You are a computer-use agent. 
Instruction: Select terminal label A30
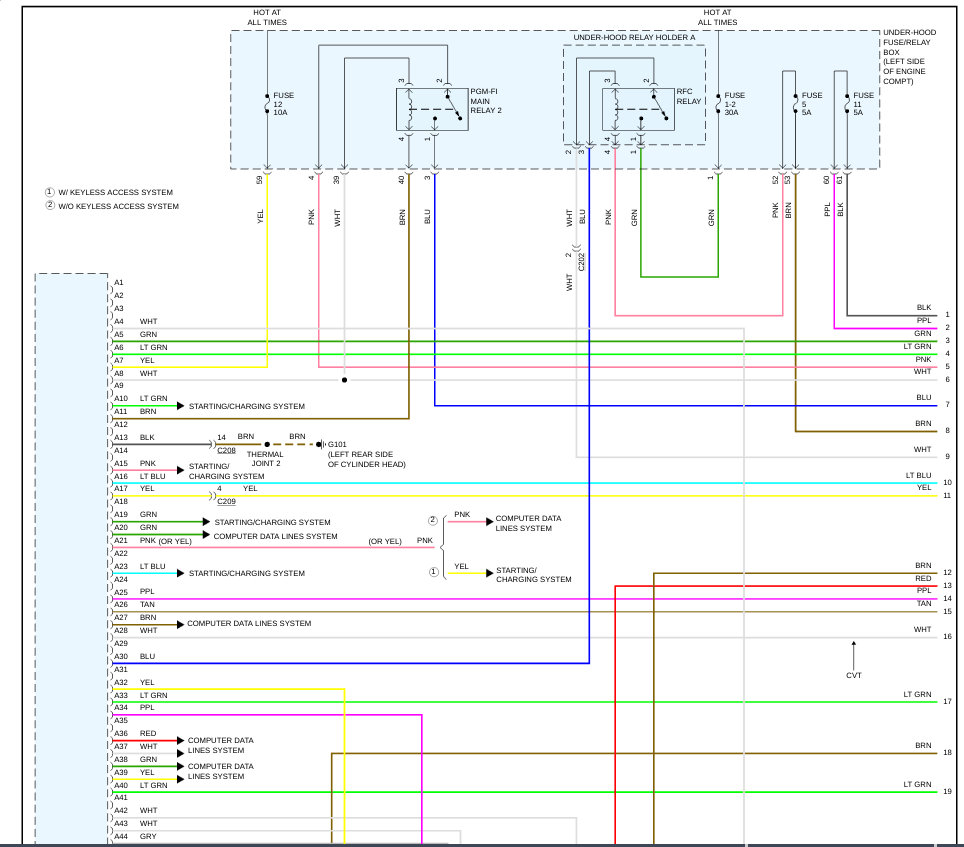[121, 656]
